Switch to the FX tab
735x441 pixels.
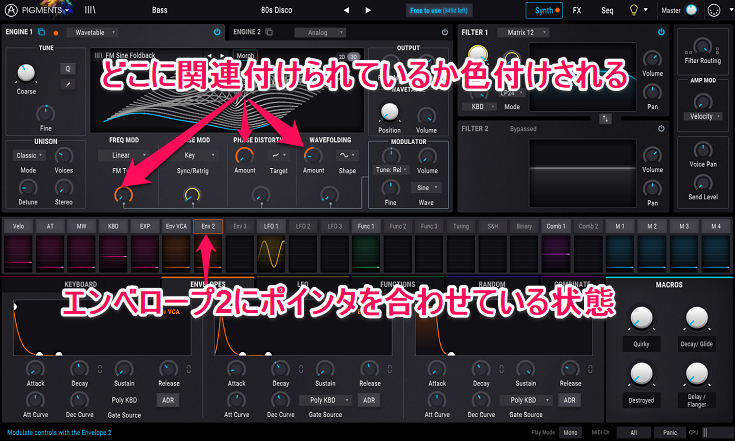point(577,10)
